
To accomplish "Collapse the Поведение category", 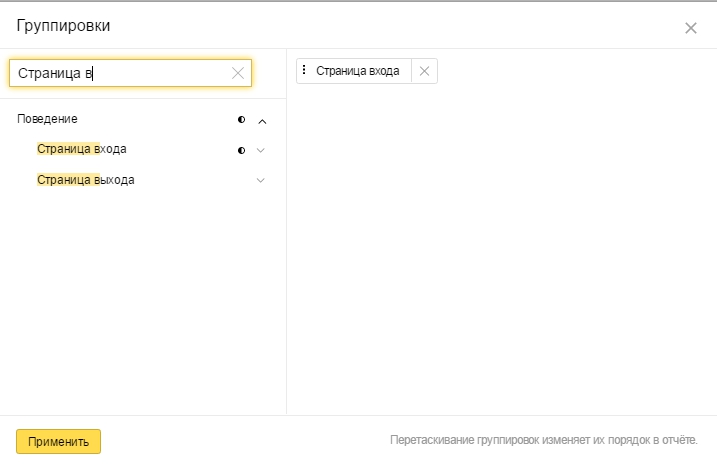I will click(262, 121).
